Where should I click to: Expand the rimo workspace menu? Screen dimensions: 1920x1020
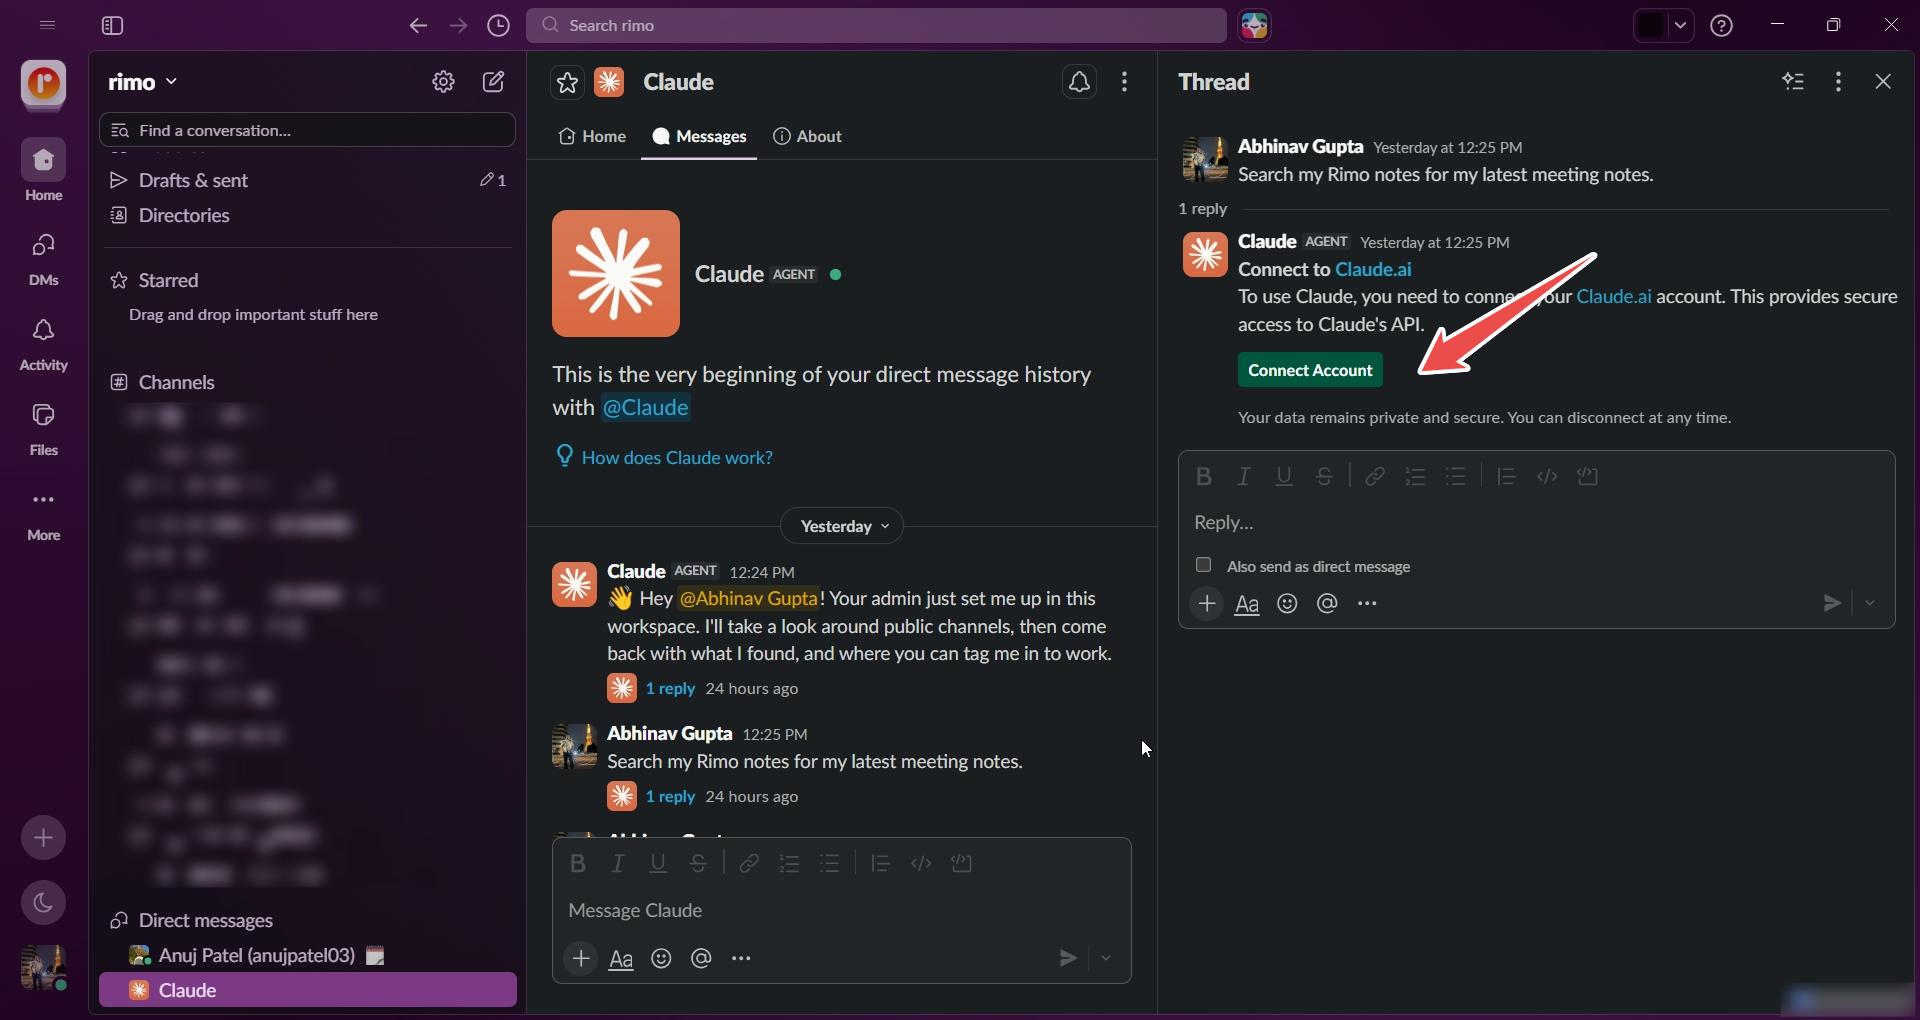click(x=143, y=82)
